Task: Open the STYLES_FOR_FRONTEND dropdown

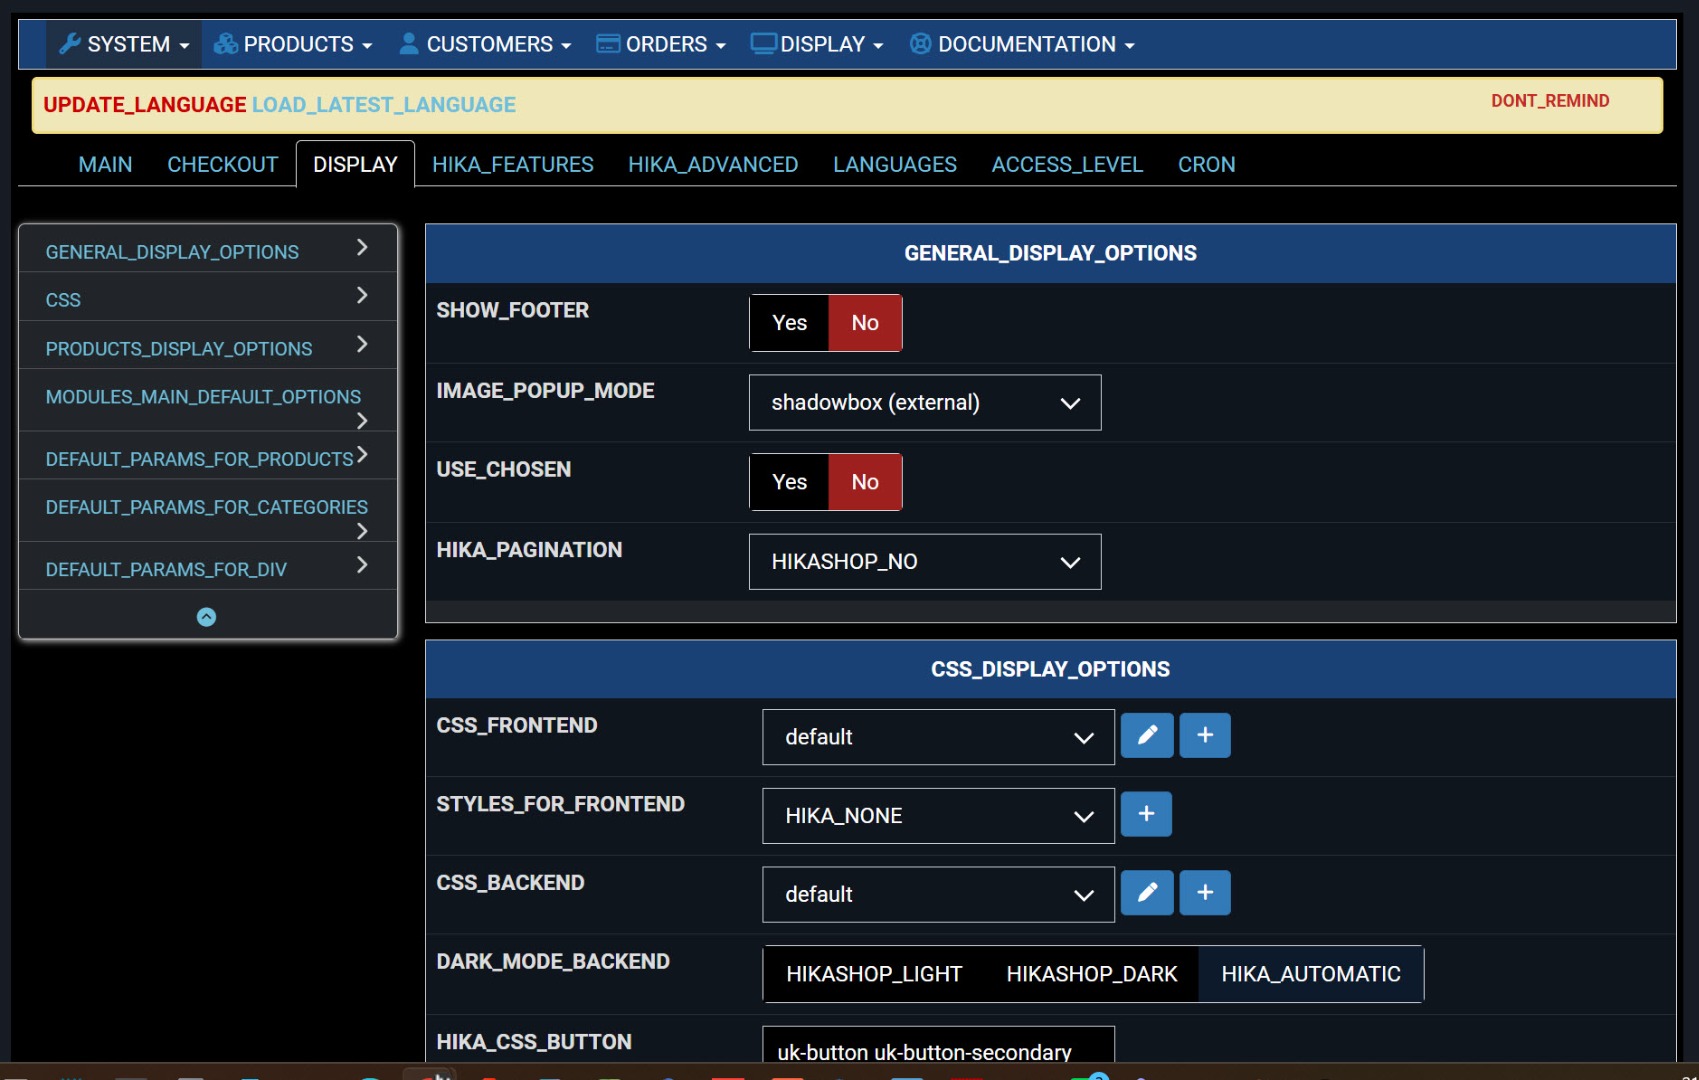Action: click(938, 816)
